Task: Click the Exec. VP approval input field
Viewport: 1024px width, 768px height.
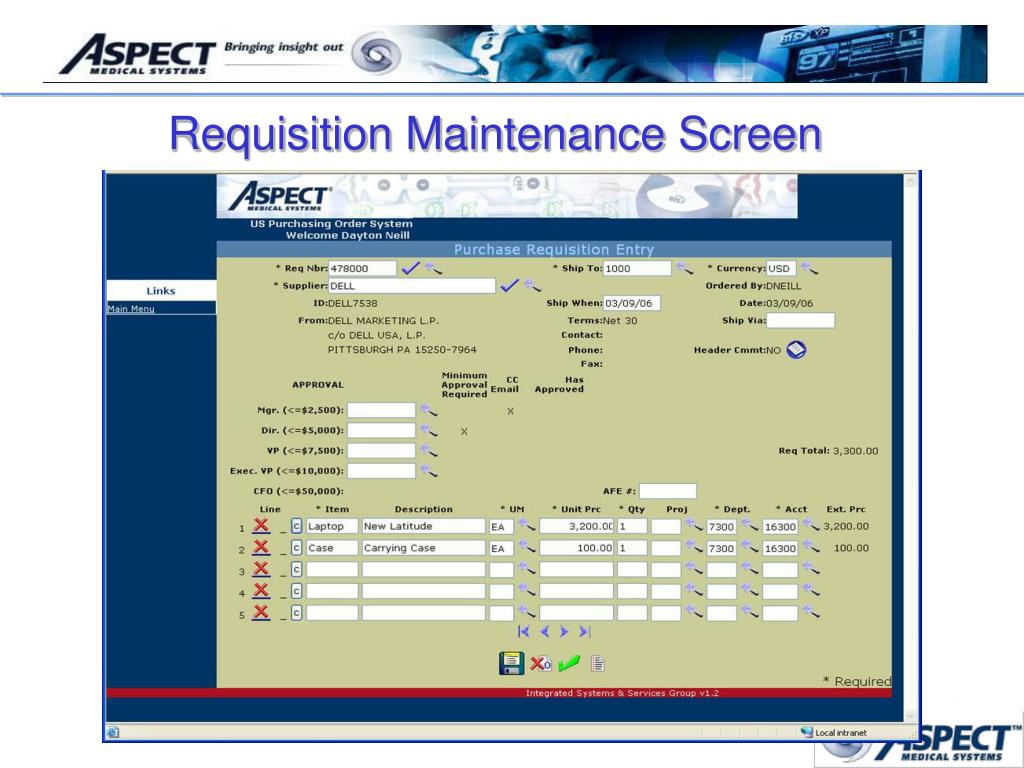Action: (381, 471)
